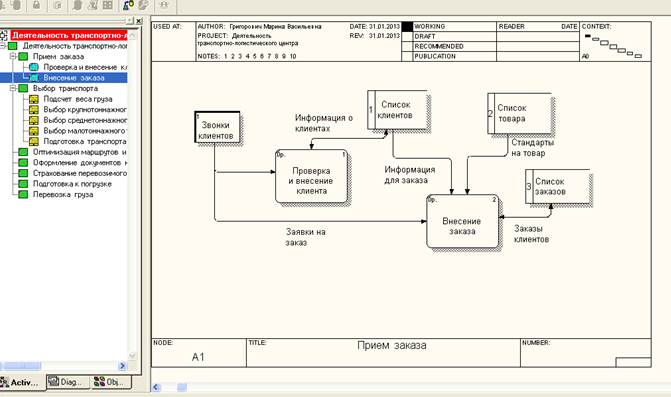Select Перевозка груза tree row
The height and width of the screenshot is (397, 671).
[x=63, y=194]
